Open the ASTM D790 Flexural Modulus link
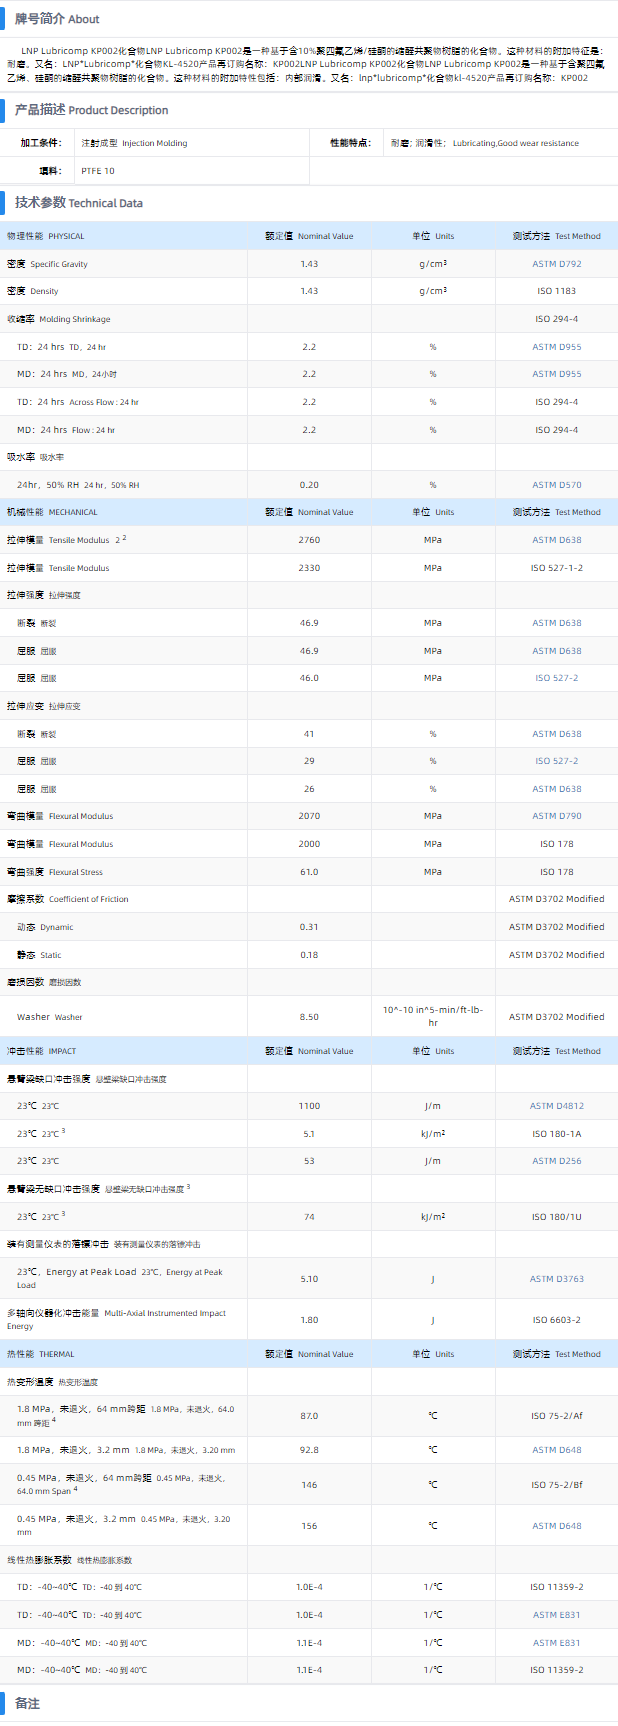Screen dimensions: 618x1726 pos(556,816)
